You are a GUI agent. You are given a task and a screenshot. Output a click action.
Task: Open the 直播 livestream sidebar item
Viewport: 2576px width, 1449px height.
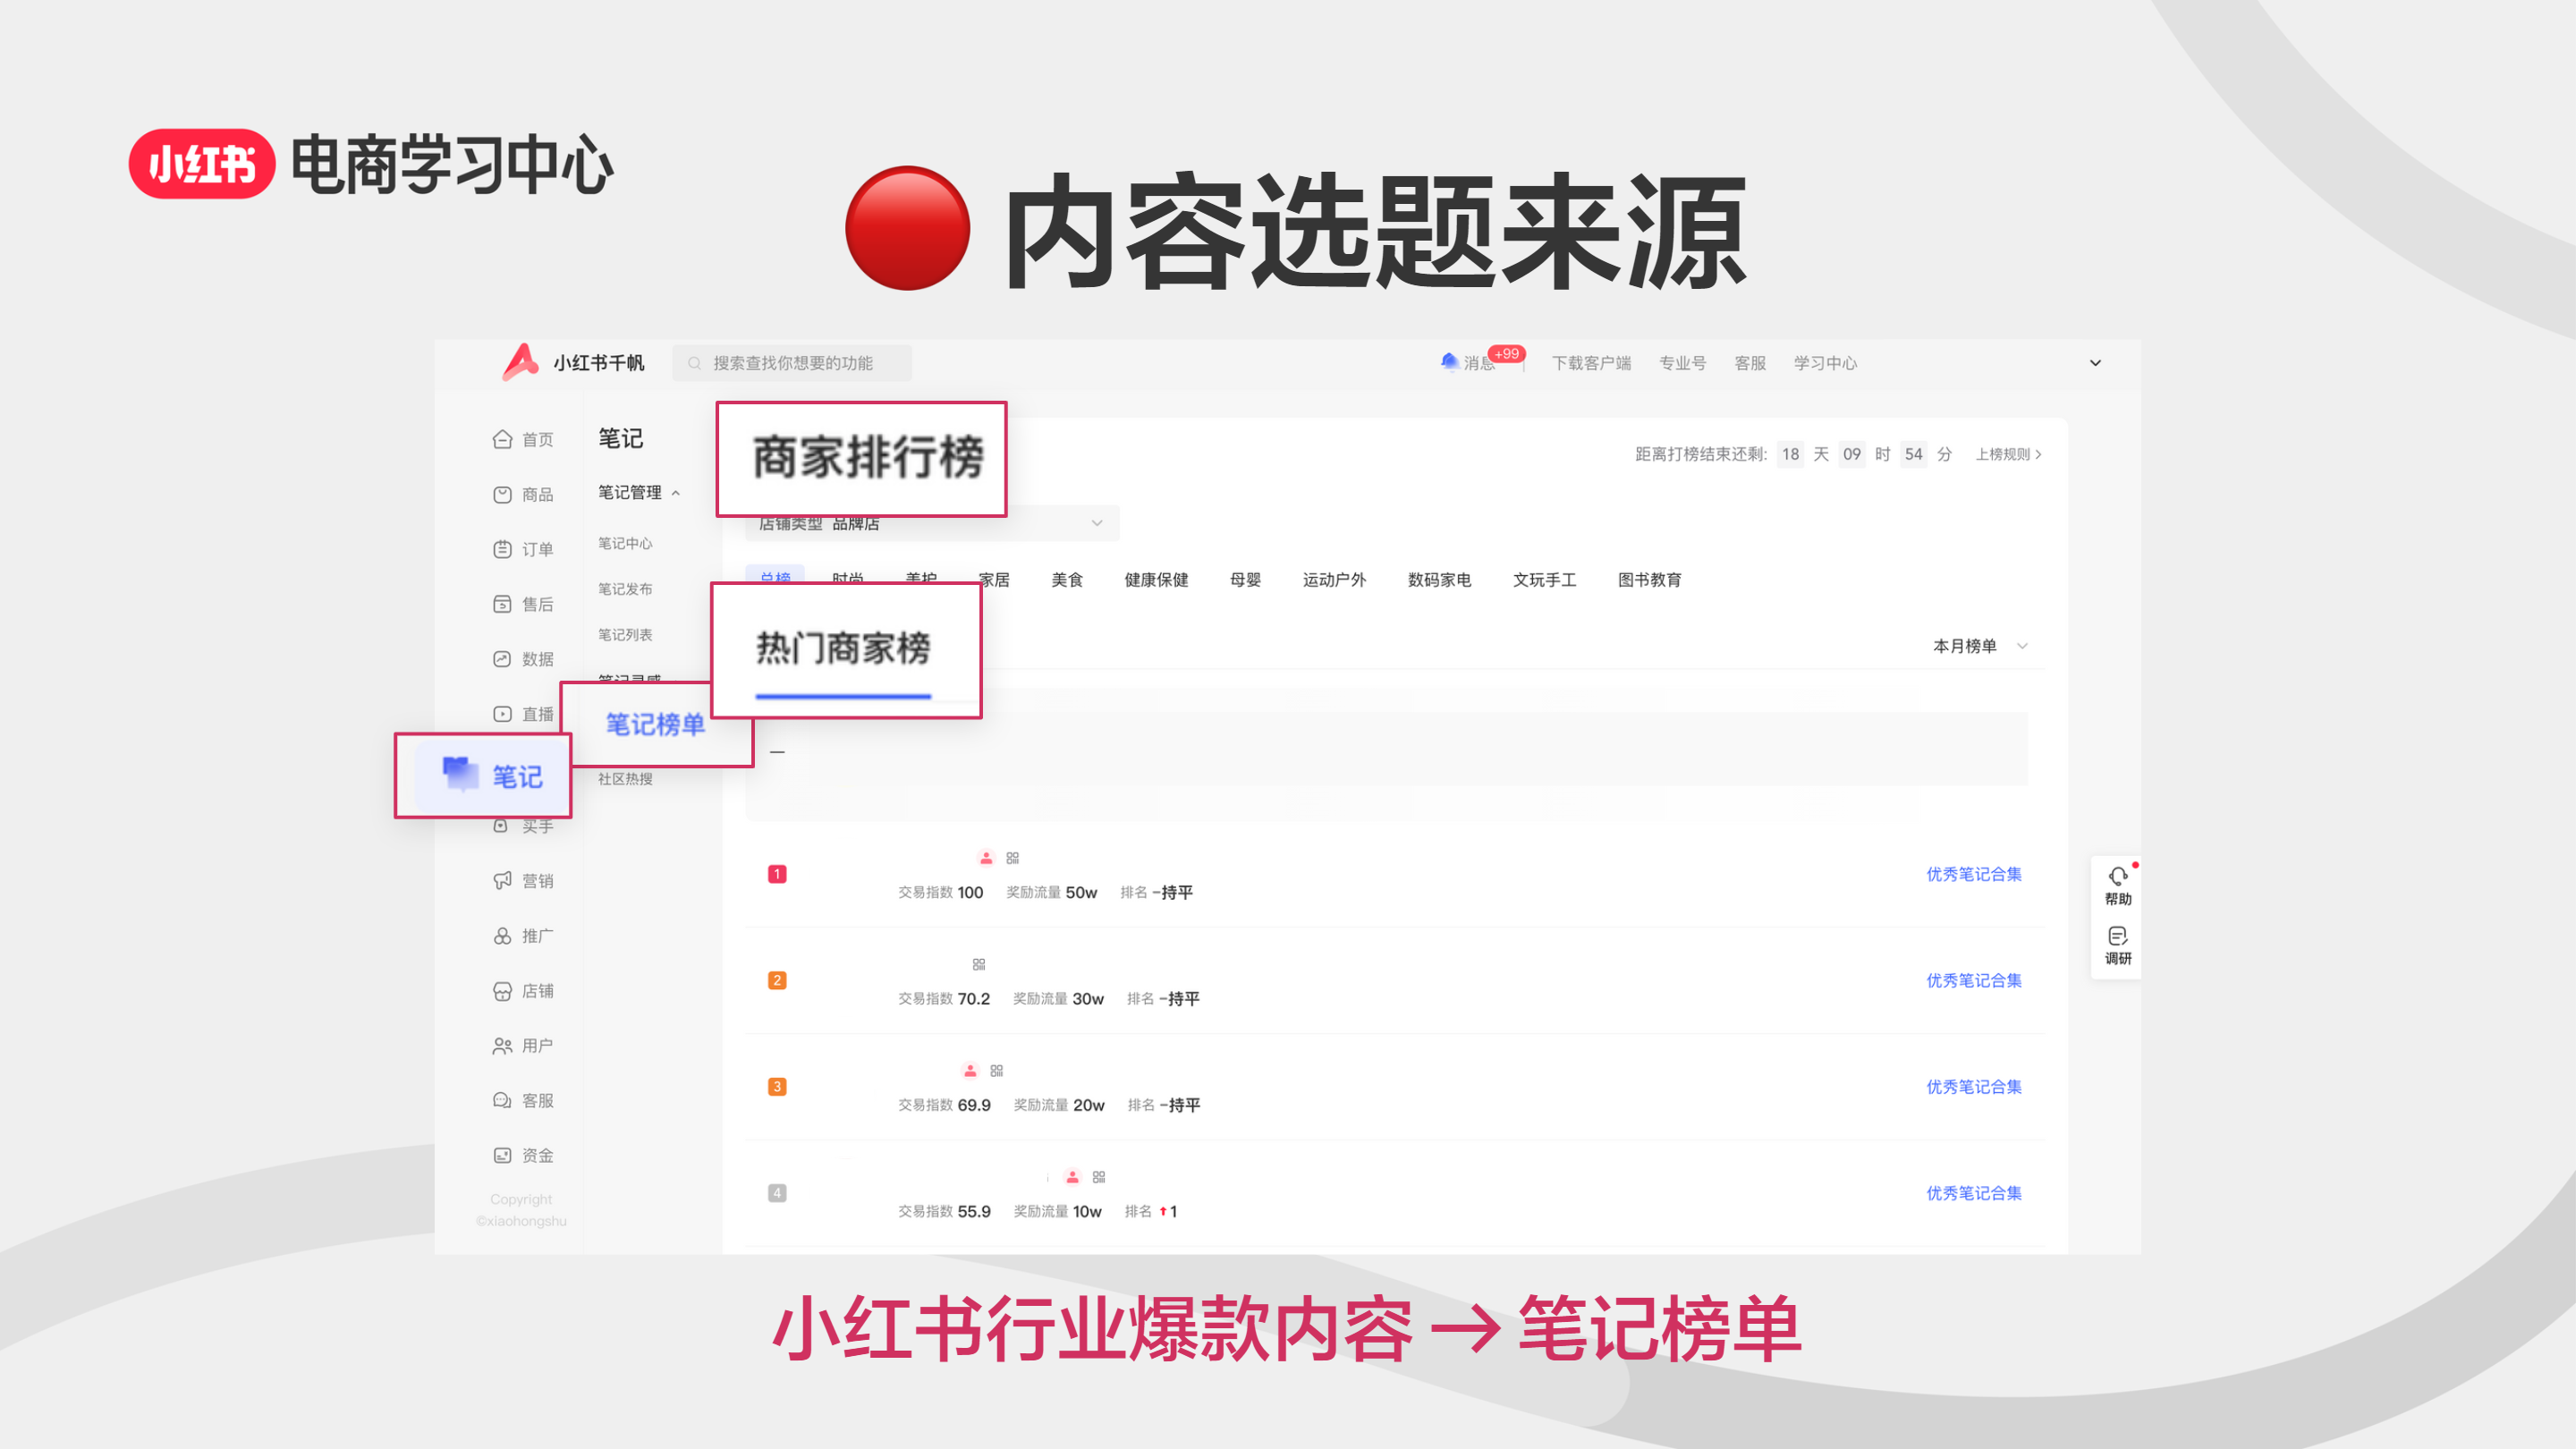point(522,714)
